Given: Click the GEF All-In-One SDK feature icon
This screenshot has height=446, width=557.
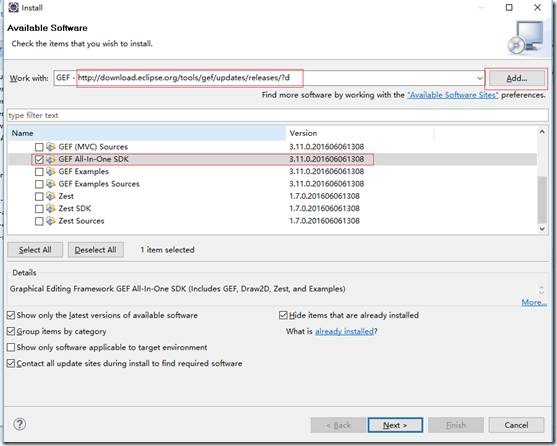Looking at the screenshot, I should pyautogui.click(x=51, y=159).
